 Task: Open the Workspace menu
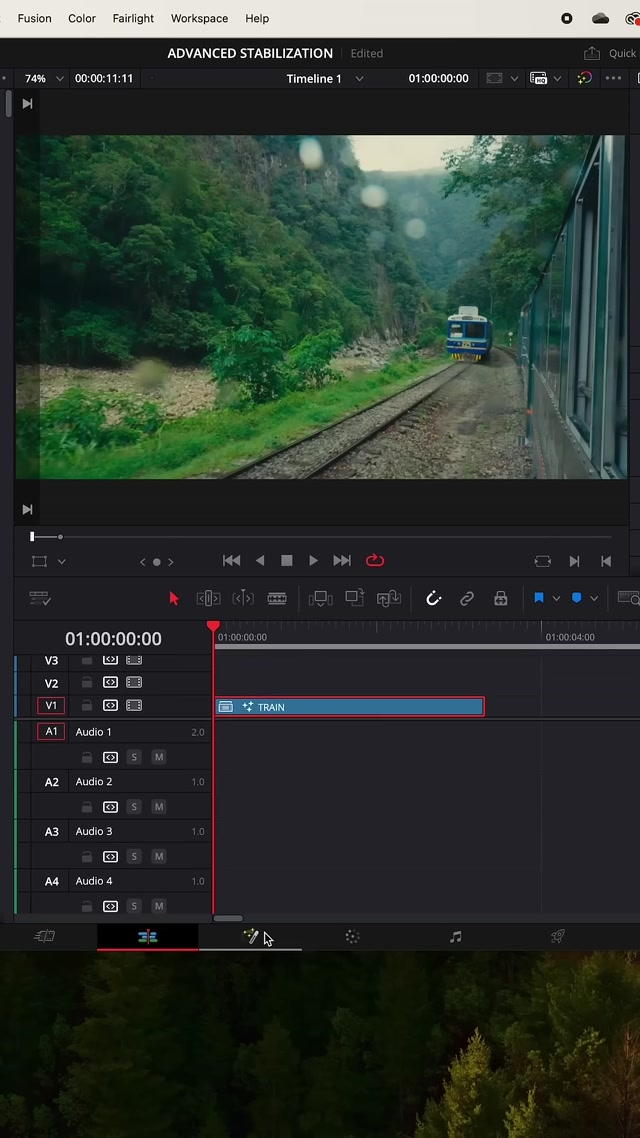(199, 18)
